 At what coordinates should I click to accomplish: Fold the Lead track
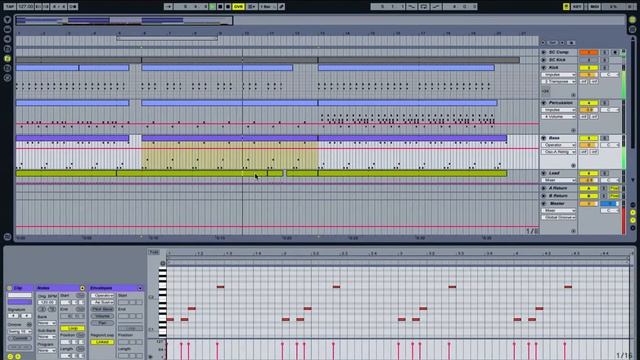543,173
